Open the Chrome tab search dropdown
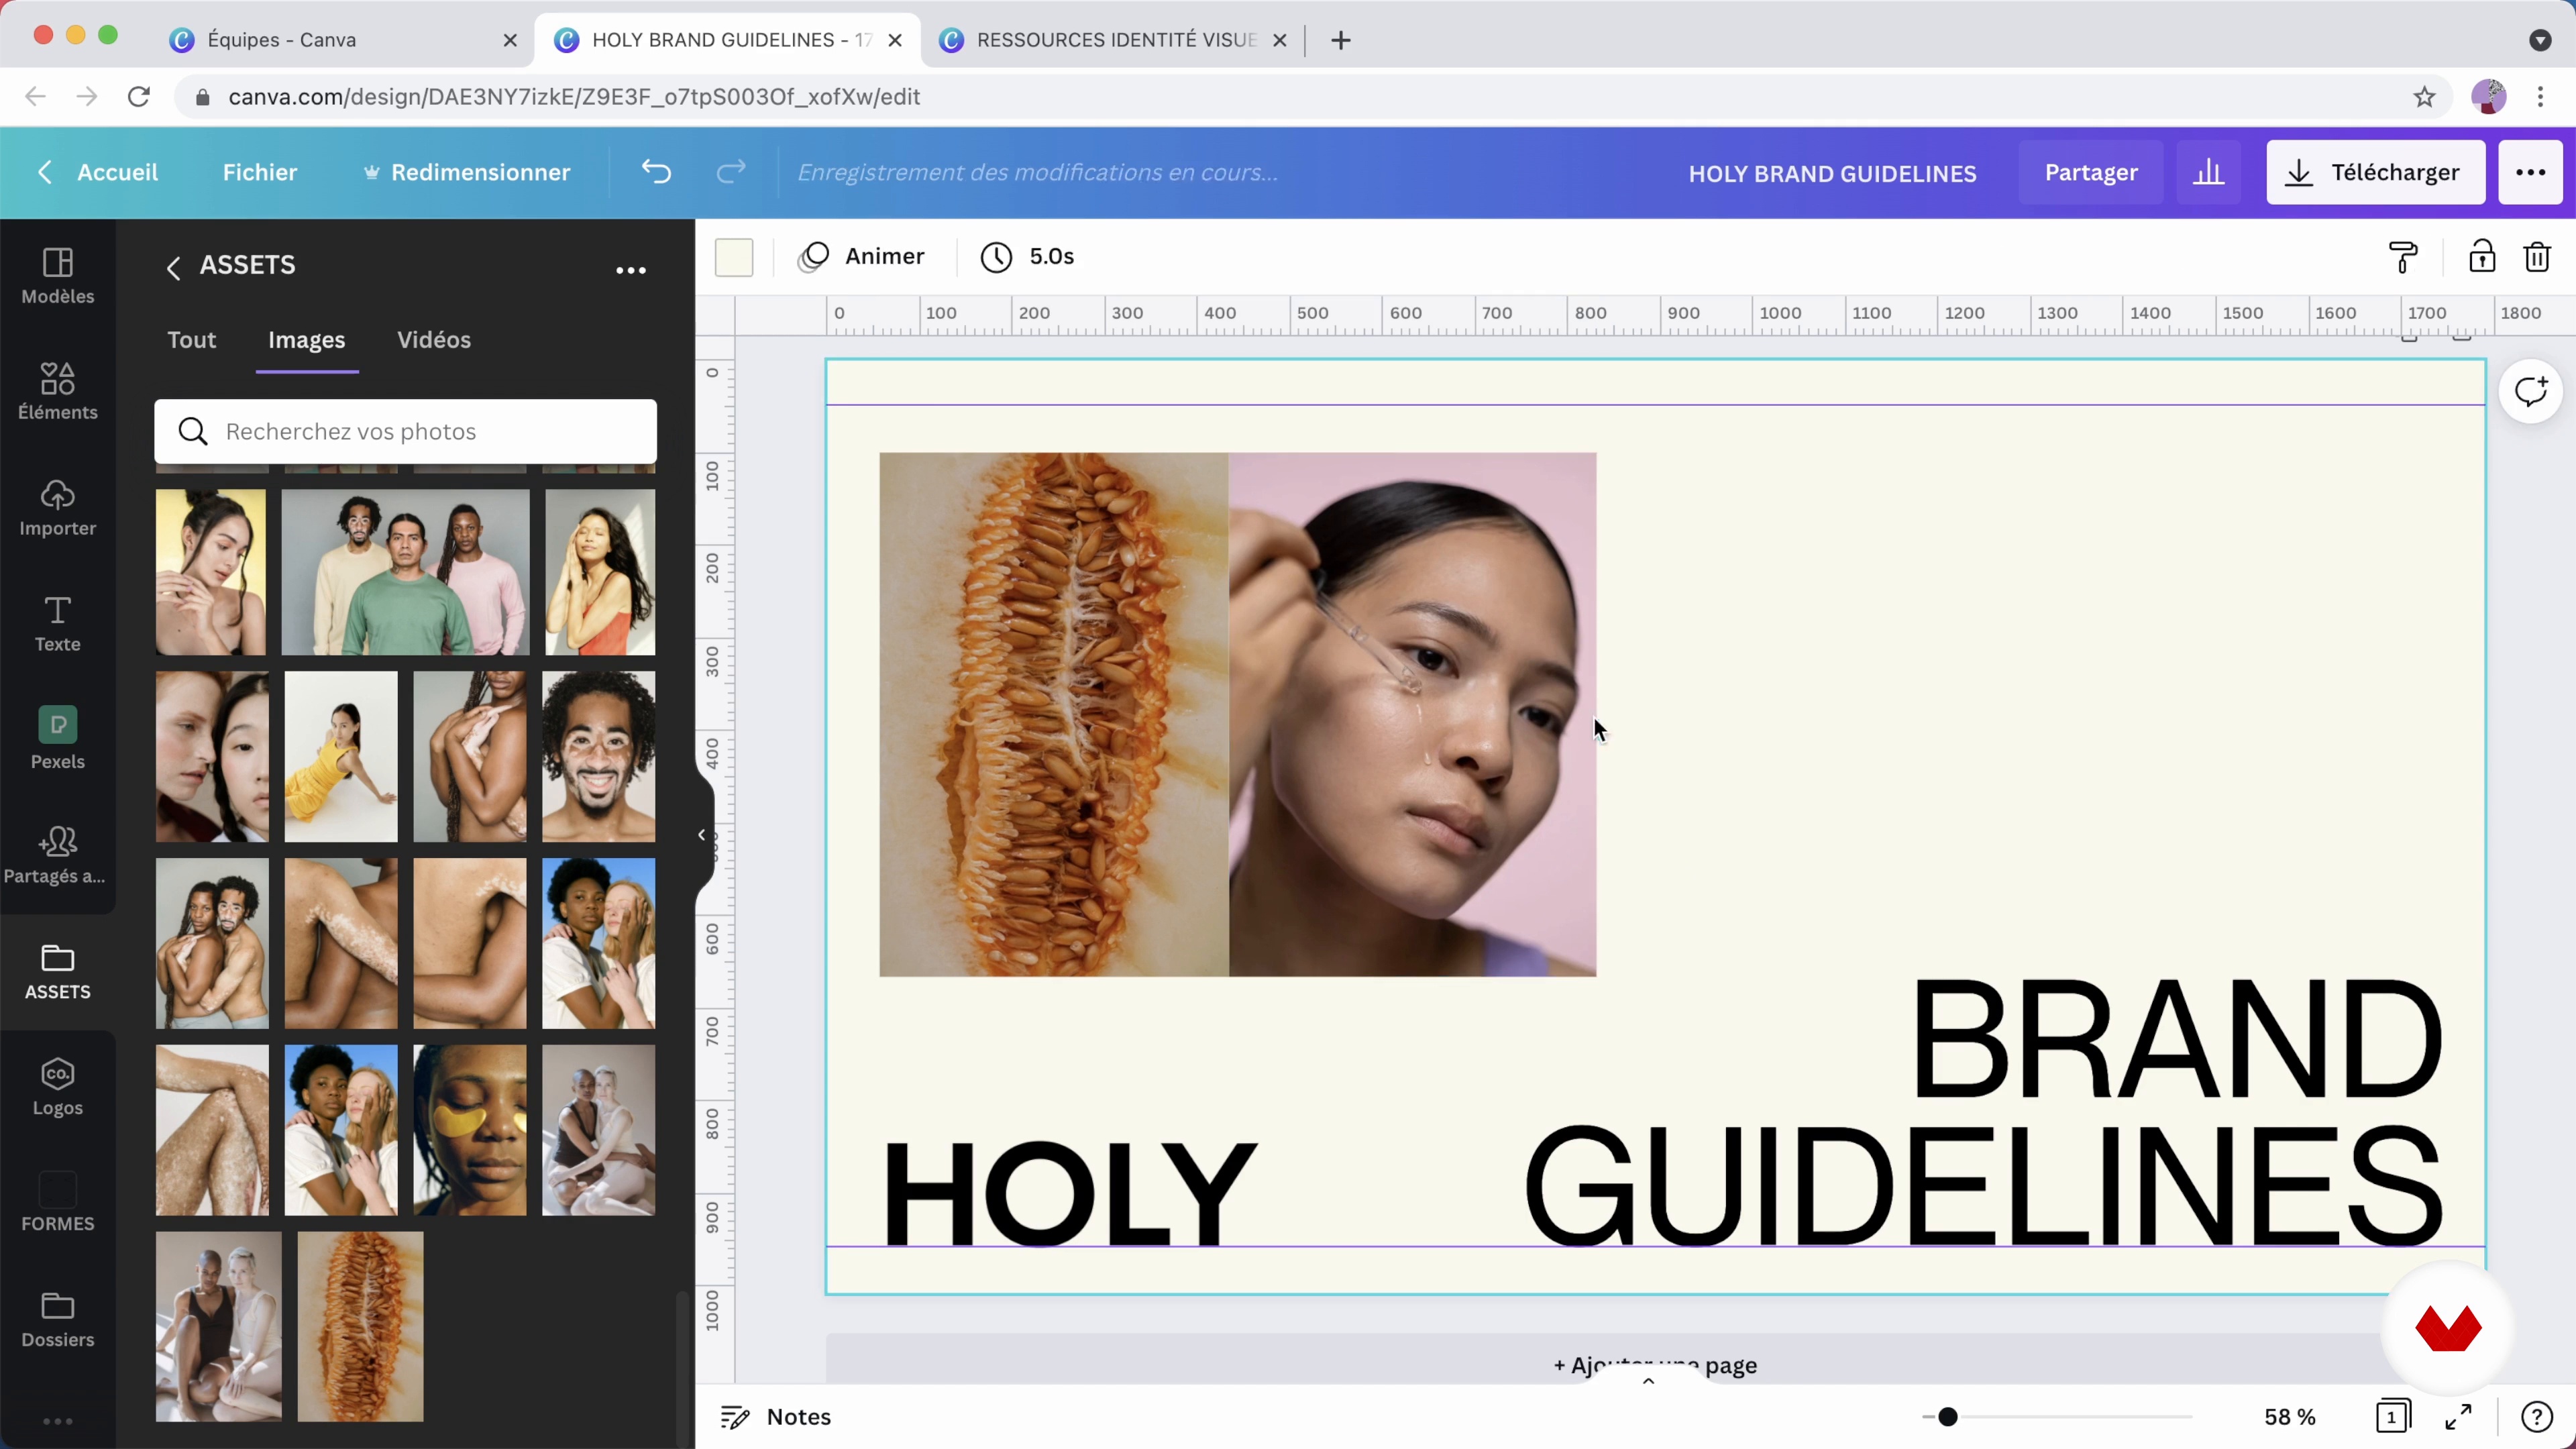The height and width of the screenshot is (1449, 2576). (2540, 40)
